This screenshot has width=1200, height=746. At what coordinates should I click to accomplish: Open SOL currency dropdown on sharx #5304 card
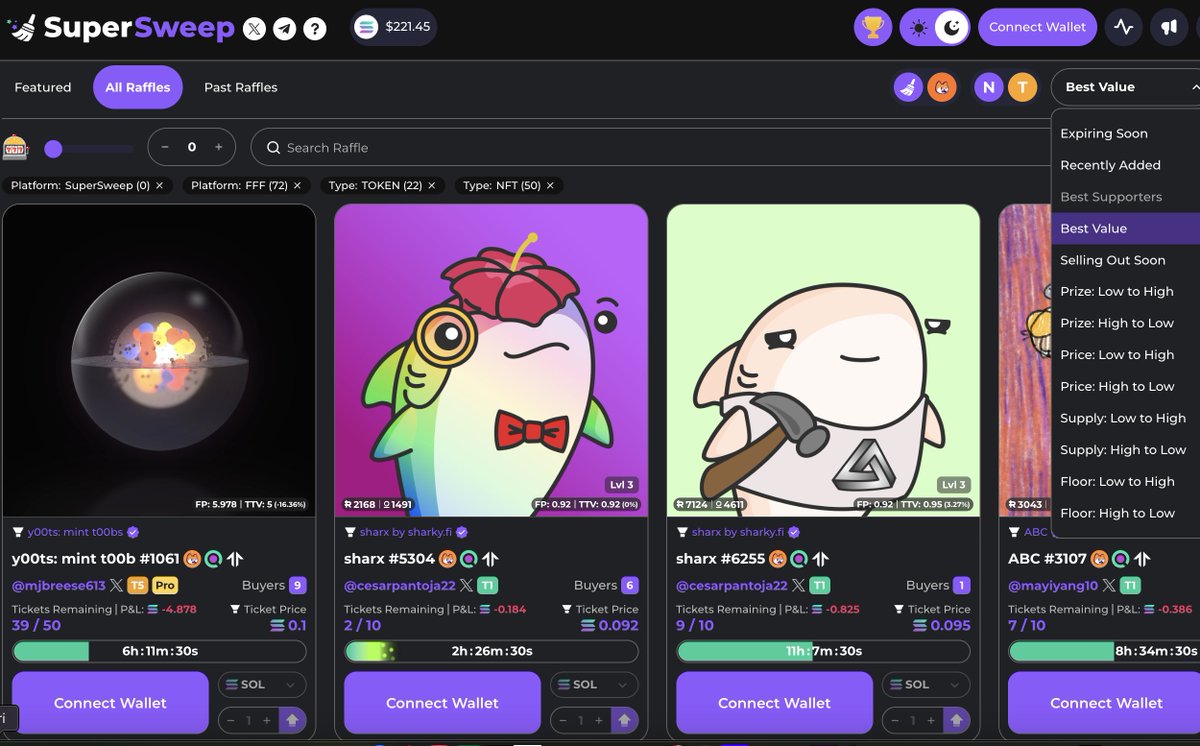(594, 685)
